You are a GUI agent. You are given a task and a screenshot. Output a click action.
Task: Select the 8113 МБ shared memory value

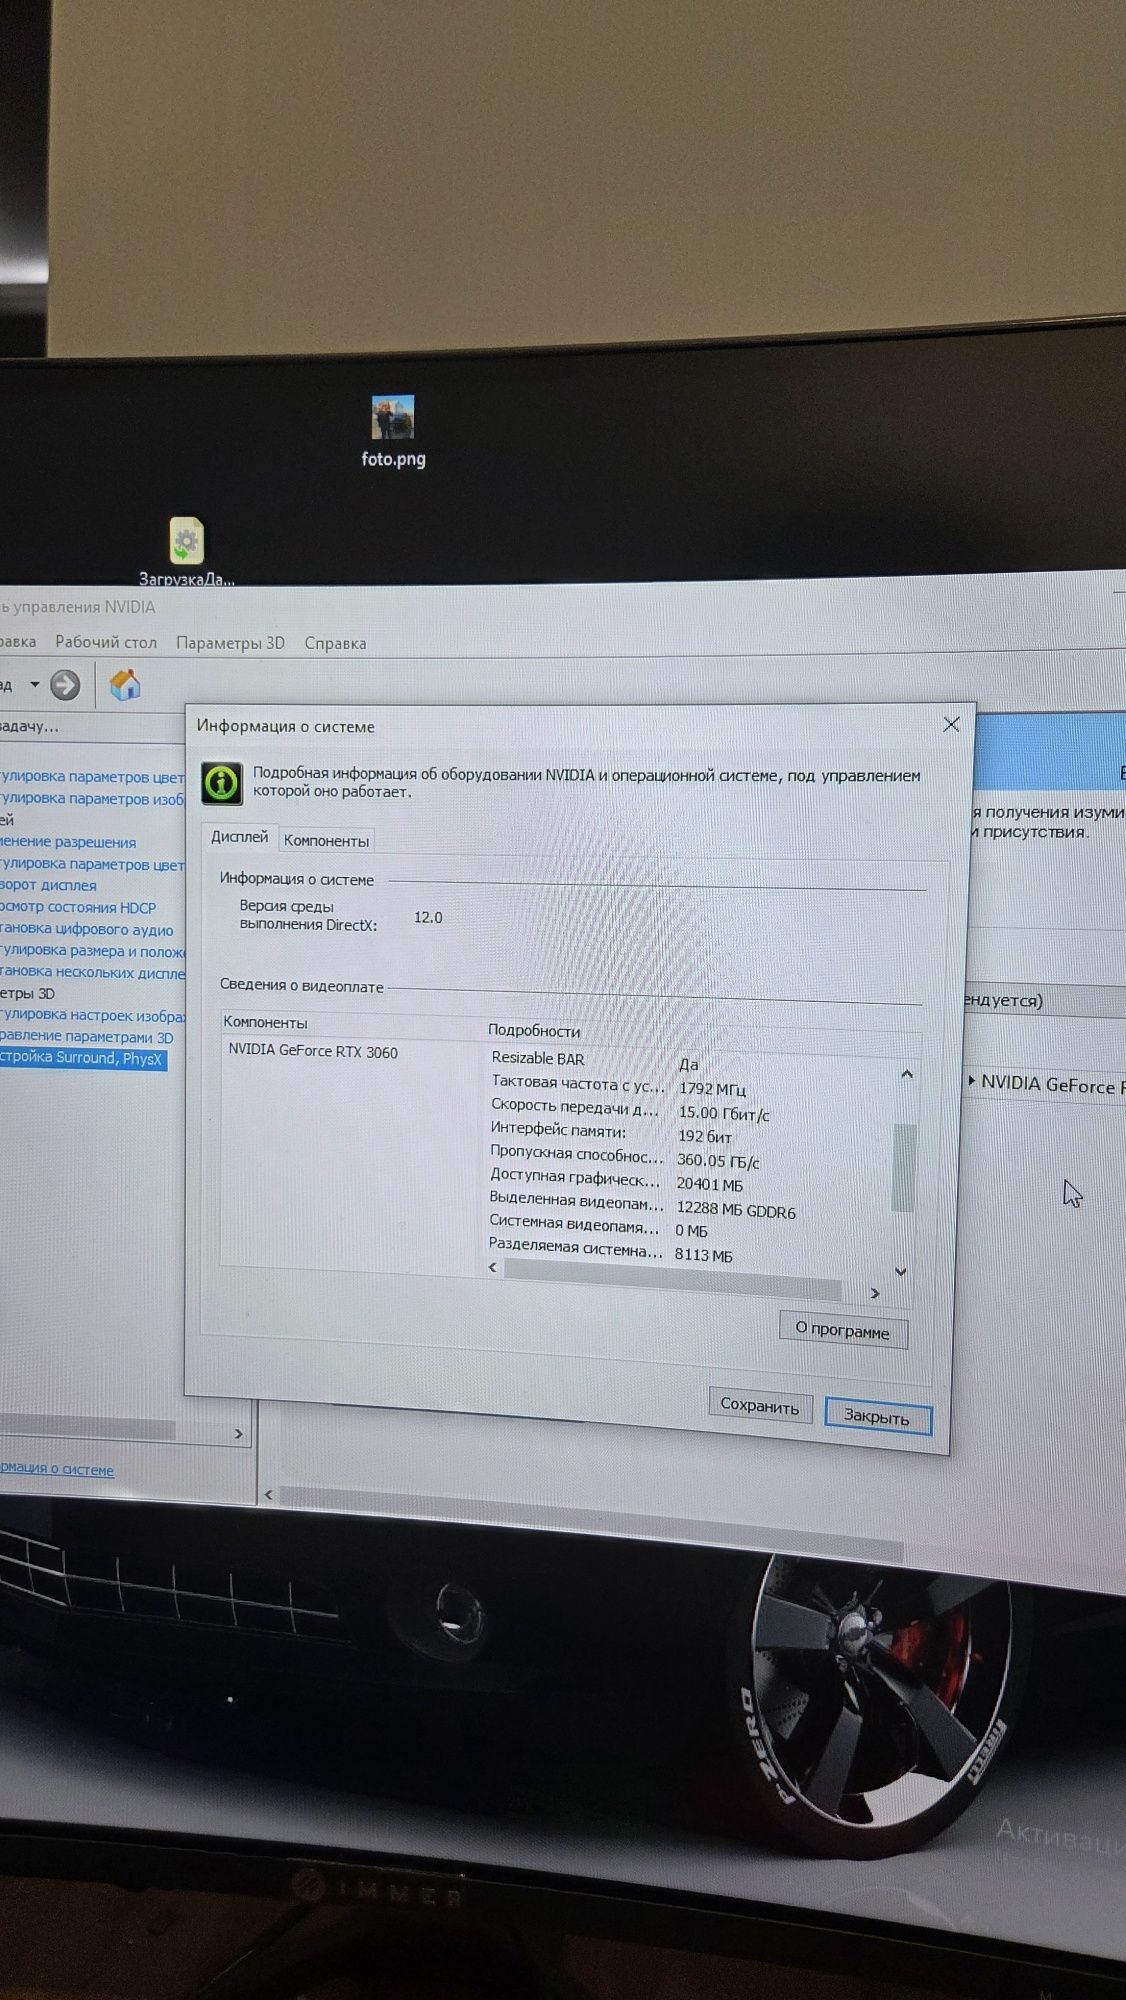[704, 1255]
